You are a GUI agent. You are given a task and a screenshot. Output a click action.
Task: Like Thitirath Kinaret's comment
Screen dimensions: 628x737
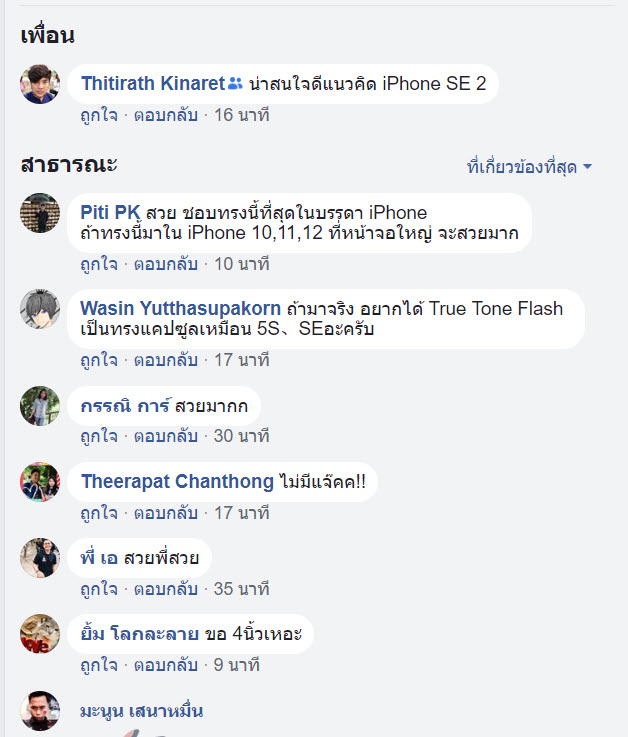coord(100,115)
